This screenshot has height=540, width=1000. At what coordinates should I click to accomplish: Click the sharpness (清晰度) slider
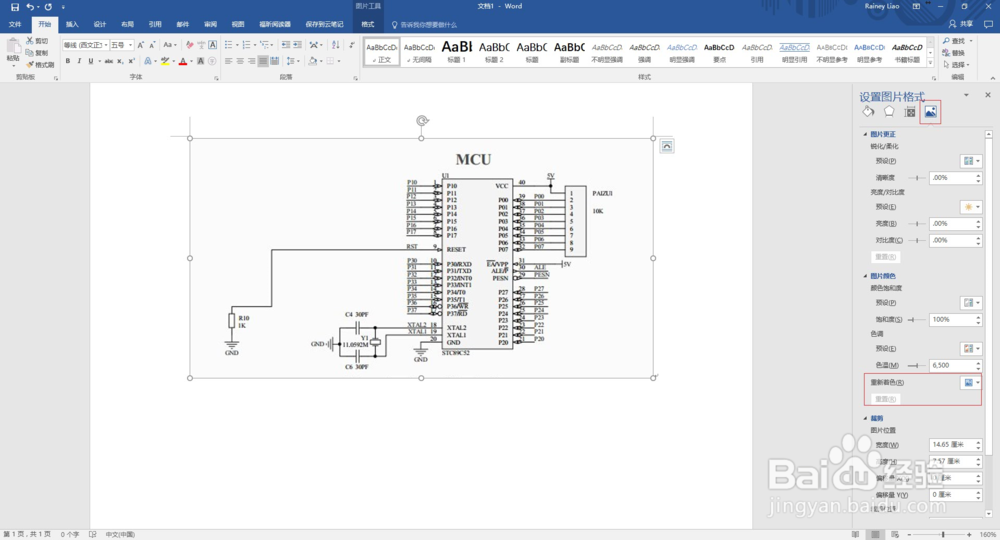coord(917,178)
